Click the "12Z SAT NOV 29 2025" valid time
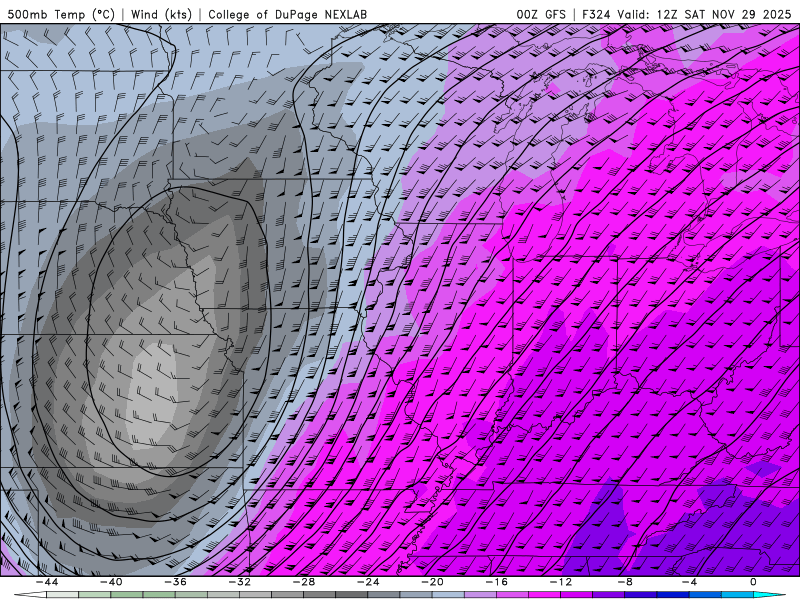Image resolution: width=800 pixels, height=600 pixels. click(x=723, y=14)
